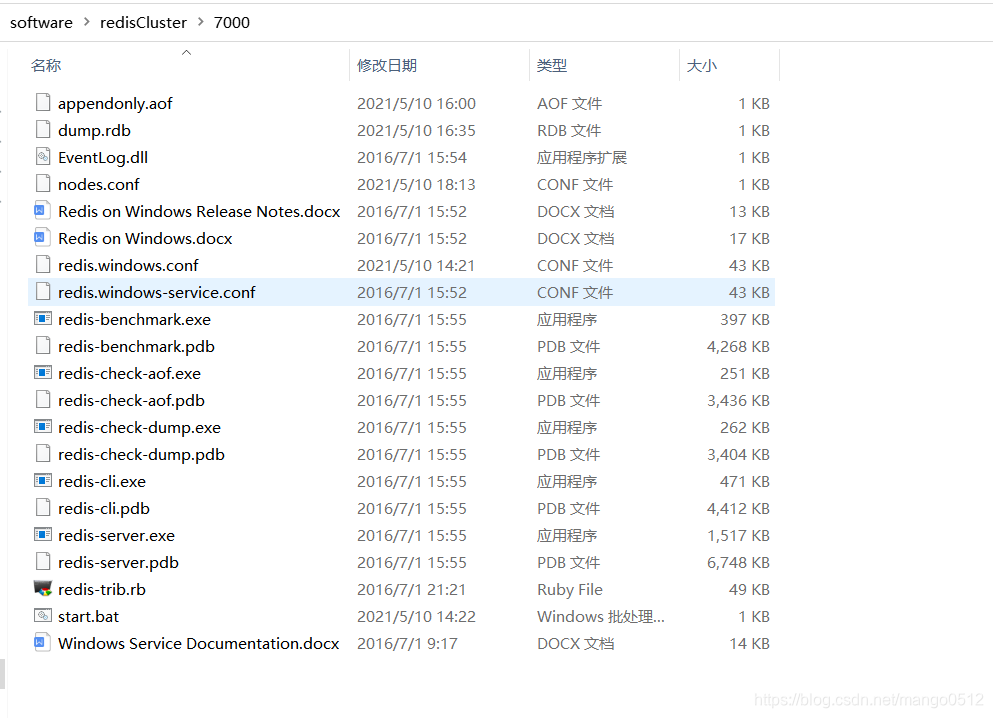Sort by 修改日期 column header
The height and width of the screenshot is (718, 993).
pyautogui.click(x=387, y=65)
